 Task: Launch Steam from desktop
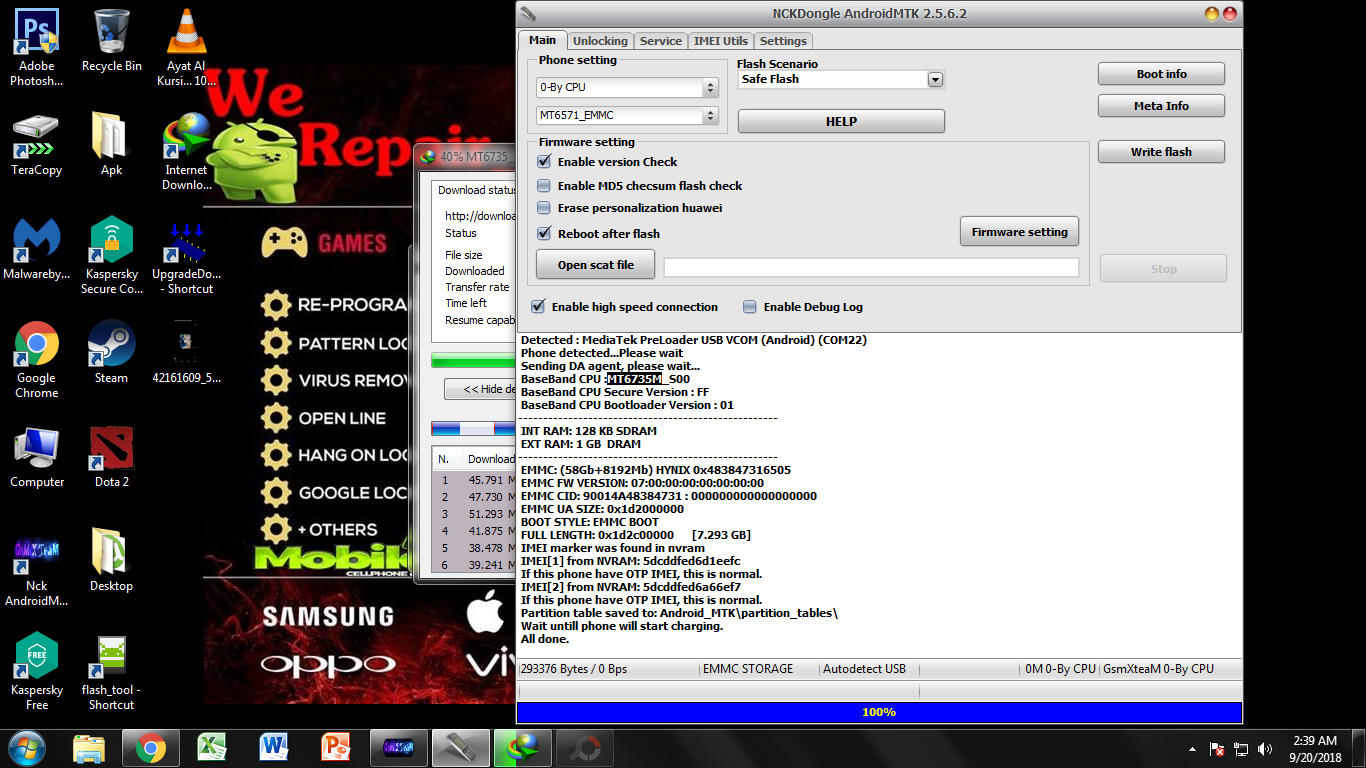click(x=111, y=353)
